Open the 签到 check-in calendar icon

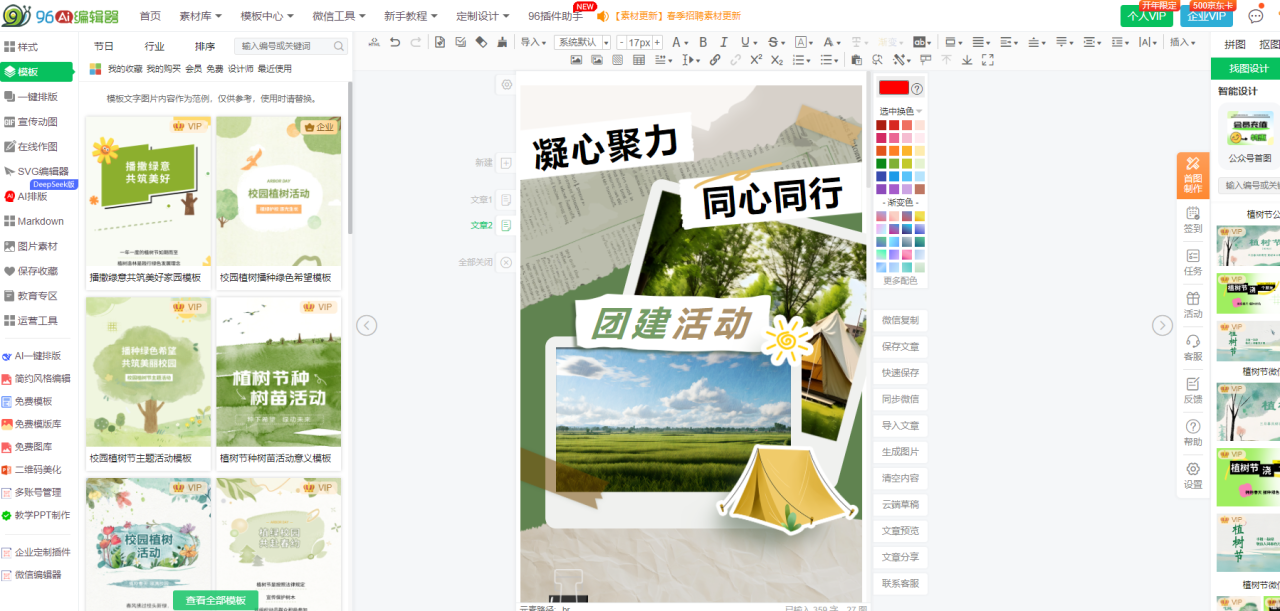1192,218
